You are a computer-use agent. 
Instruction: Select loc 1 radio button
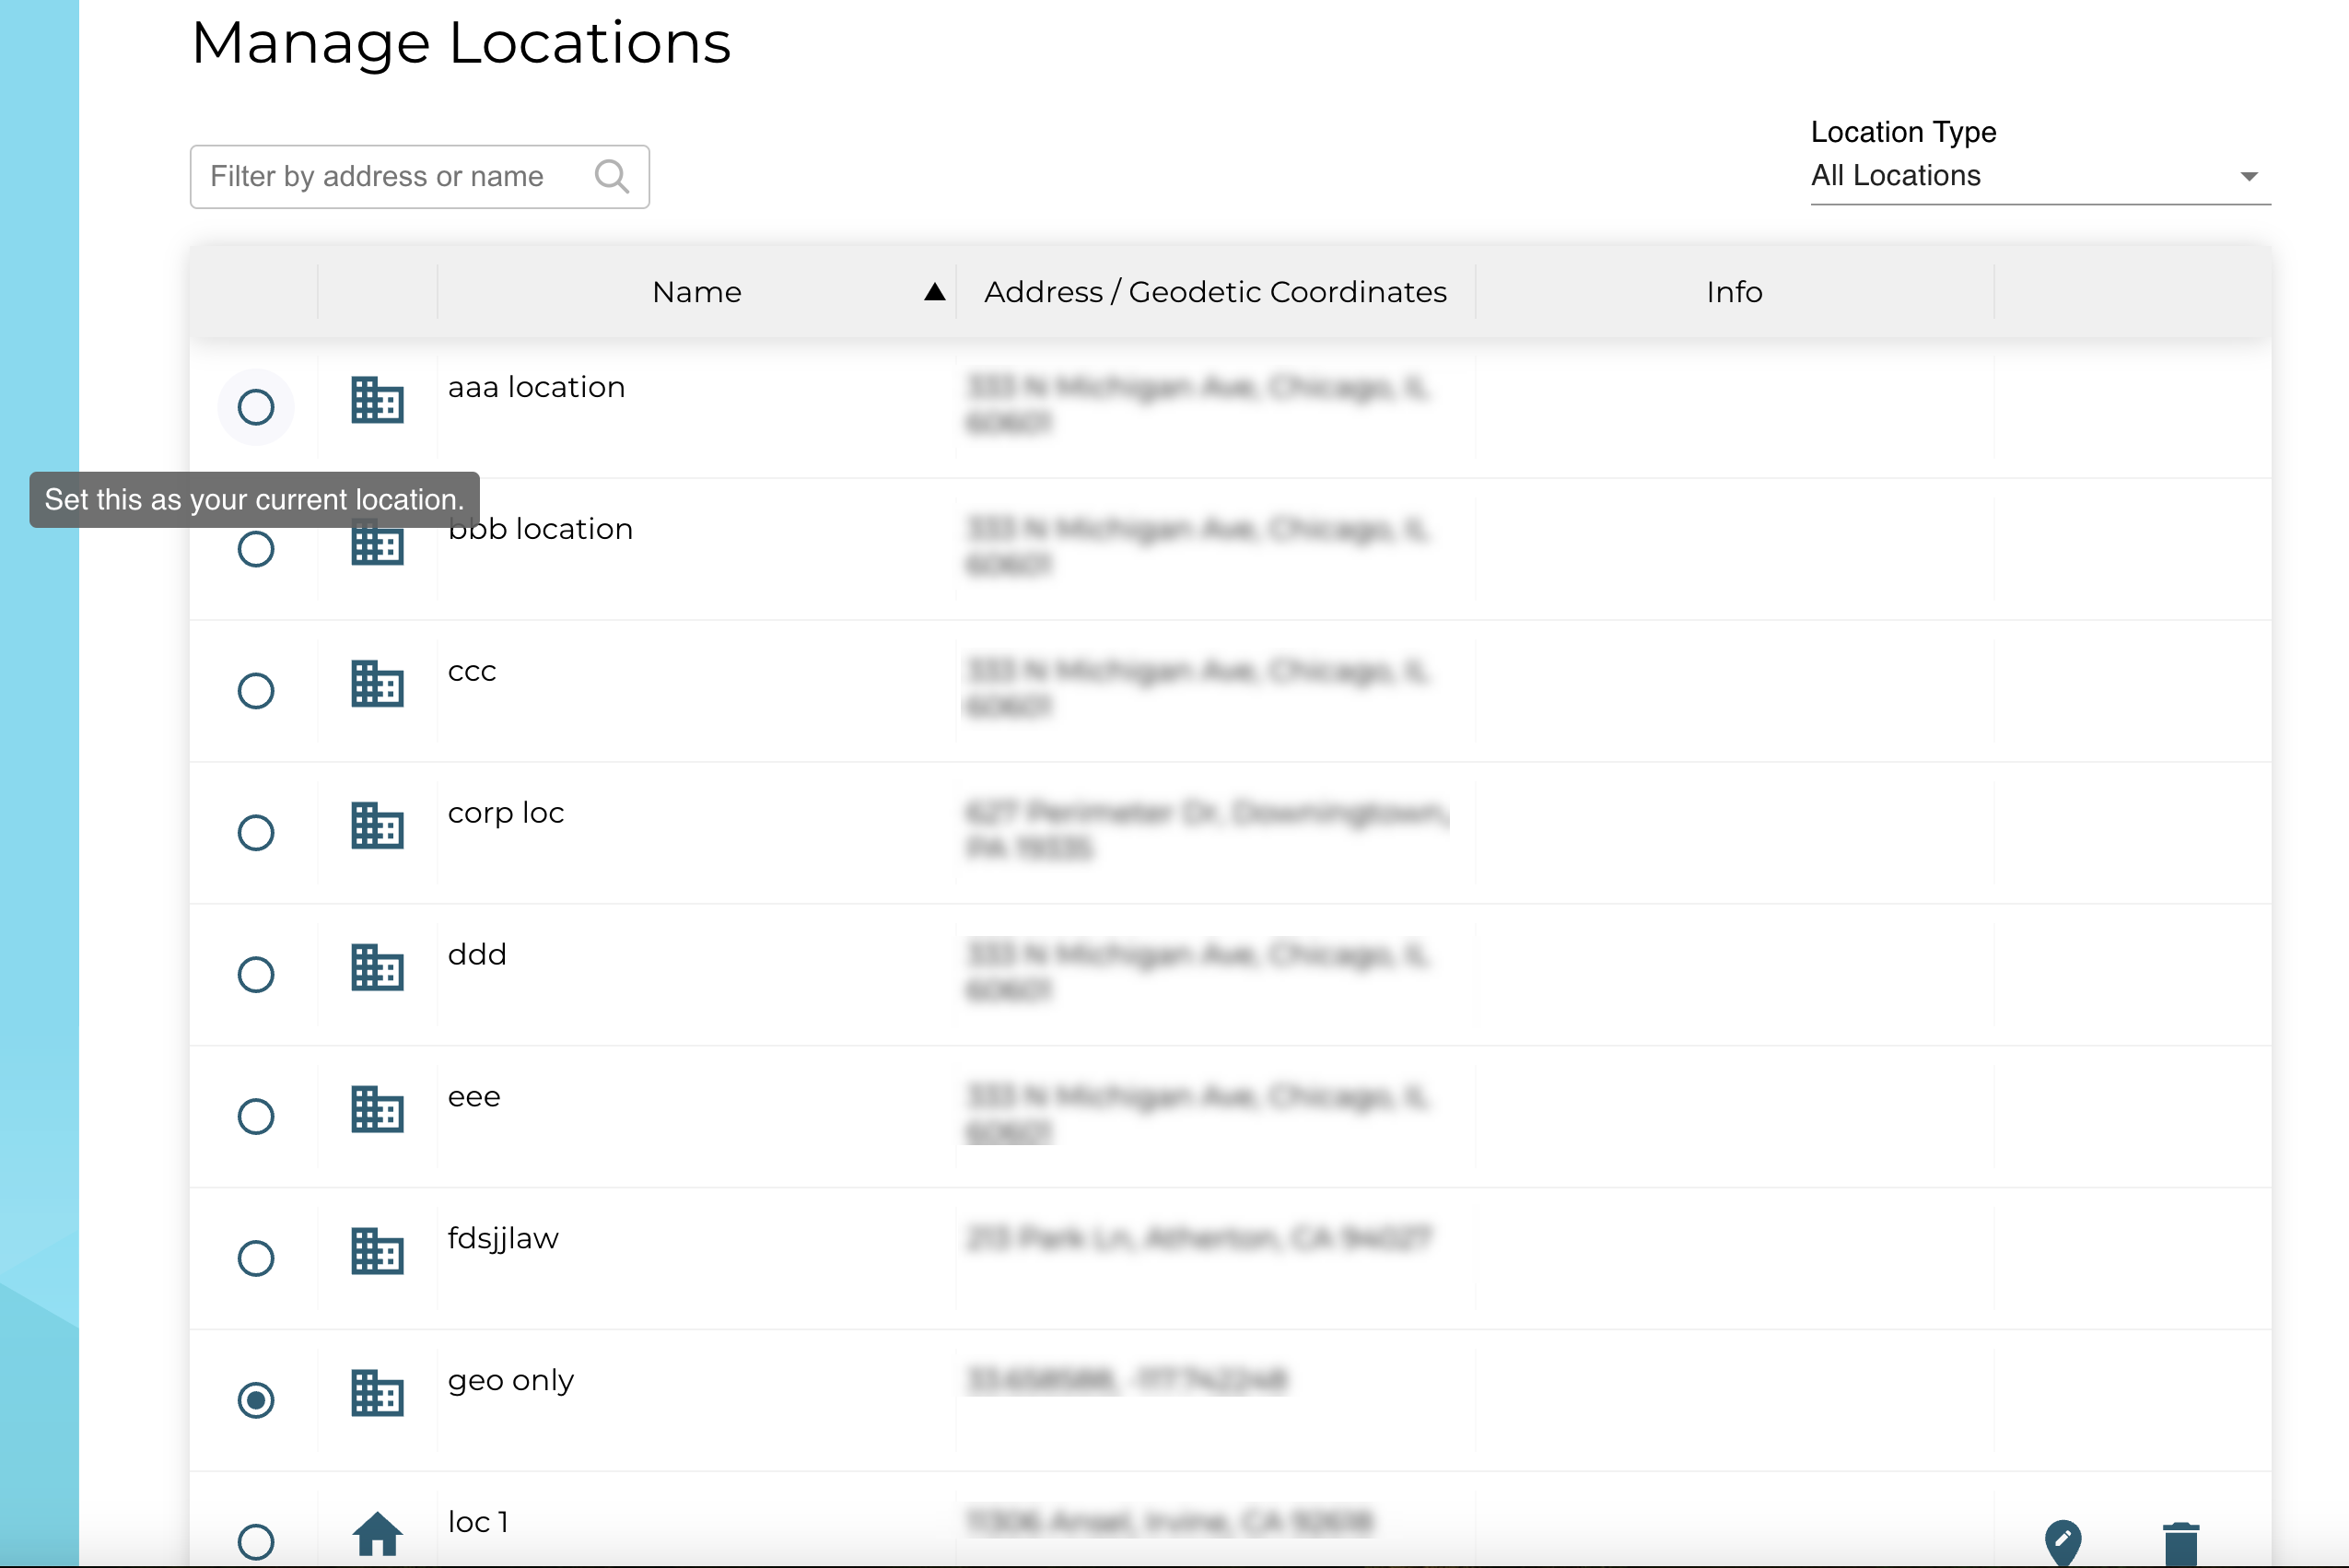click(x=256, y=1541)
